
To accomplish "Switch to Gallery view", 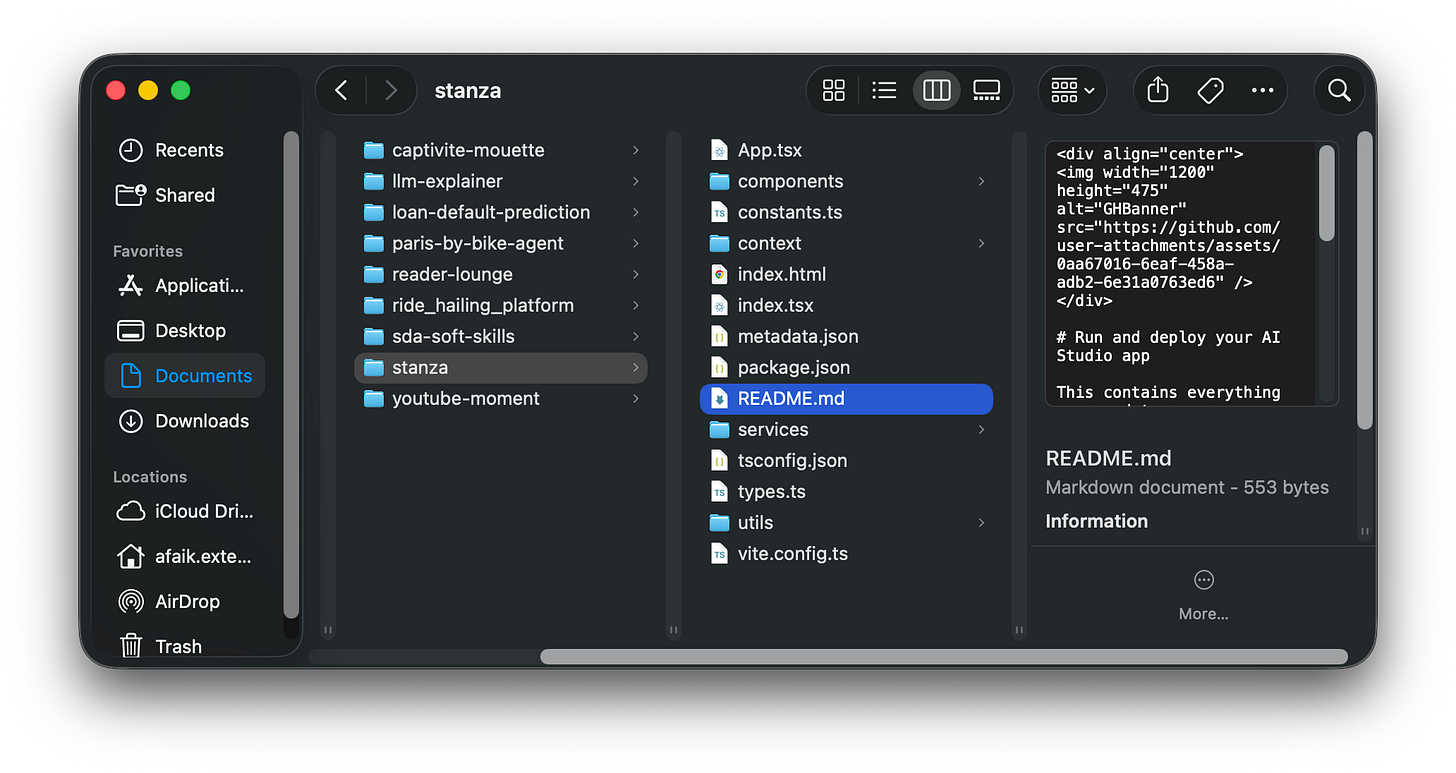I will pyautogui.click(x=986, y=89).
